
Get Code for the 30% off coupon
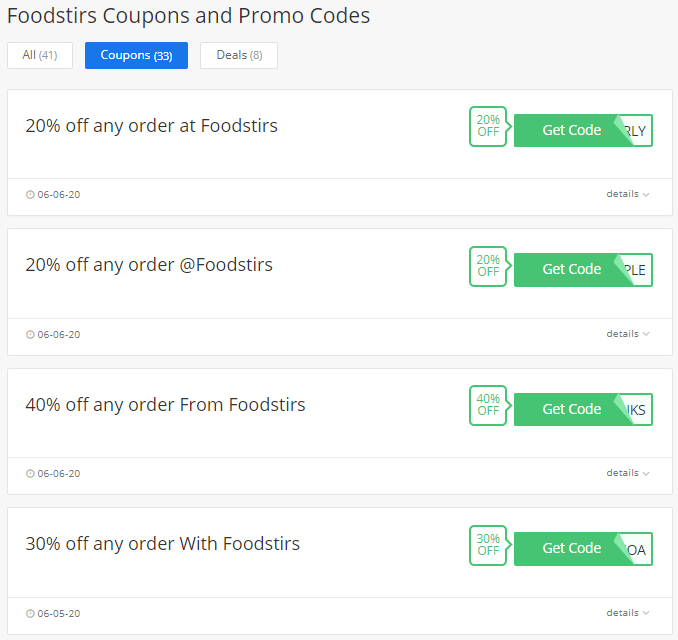point(583,549)
